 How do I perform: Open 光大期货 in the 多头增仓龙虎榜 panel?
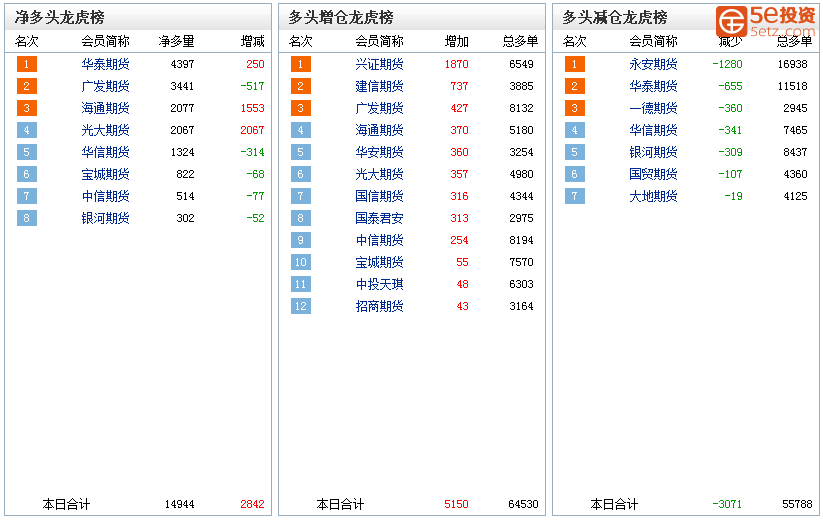point(379,174)
